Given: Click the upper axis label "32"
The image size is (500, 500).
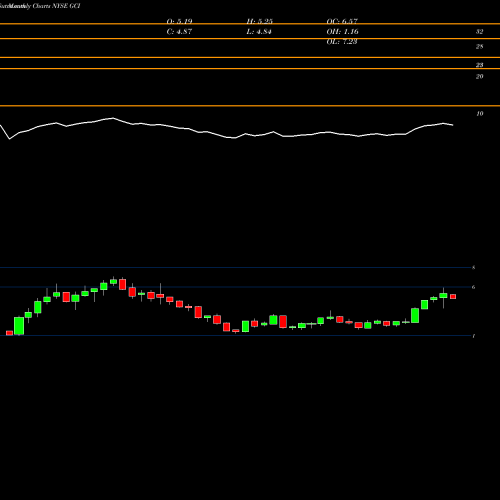Looking at the screenshot, I should 479,32.
